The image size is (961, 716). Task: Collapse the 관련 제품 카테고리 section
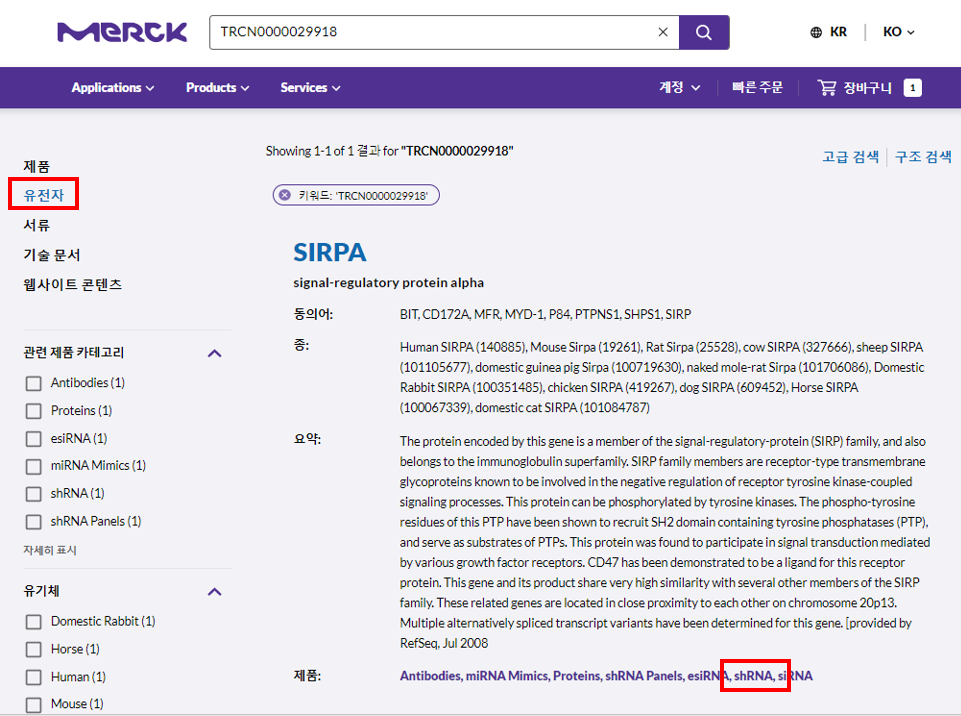214,353
